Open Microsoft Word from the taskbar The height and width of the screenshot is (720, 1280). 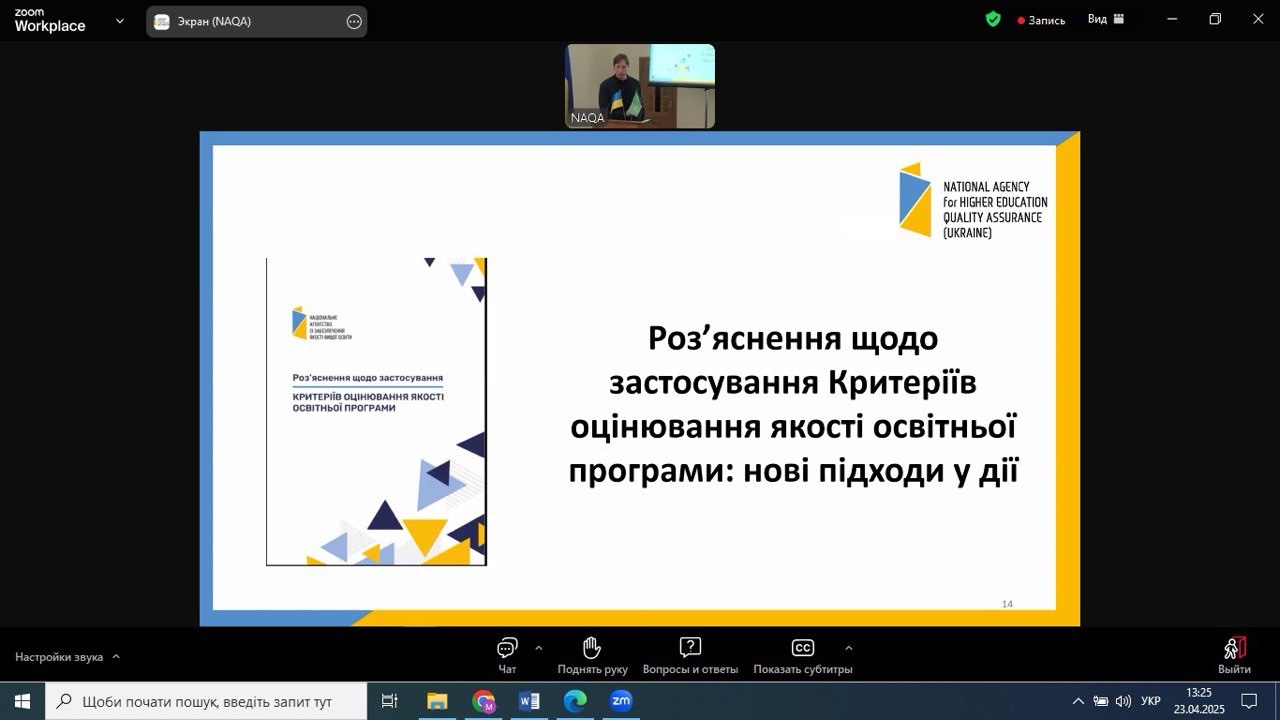[x=529, y=701]
